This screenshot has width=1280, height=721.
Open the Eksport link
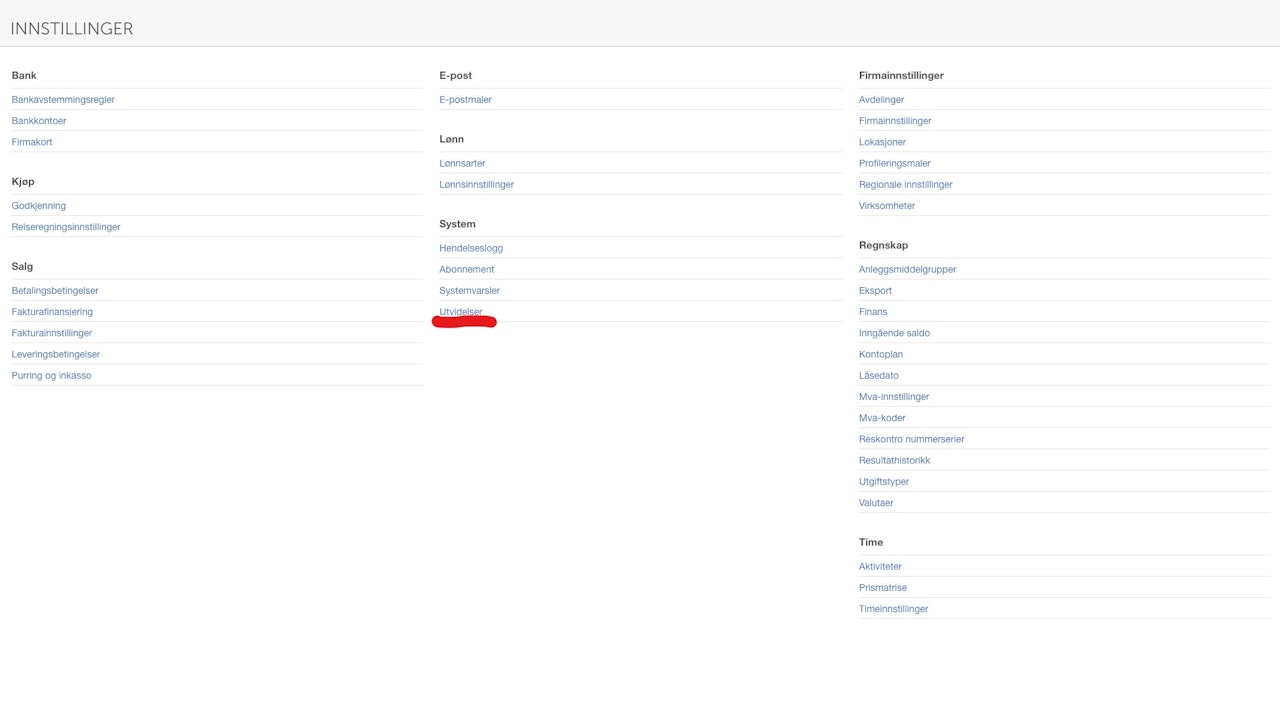point(876,291)
